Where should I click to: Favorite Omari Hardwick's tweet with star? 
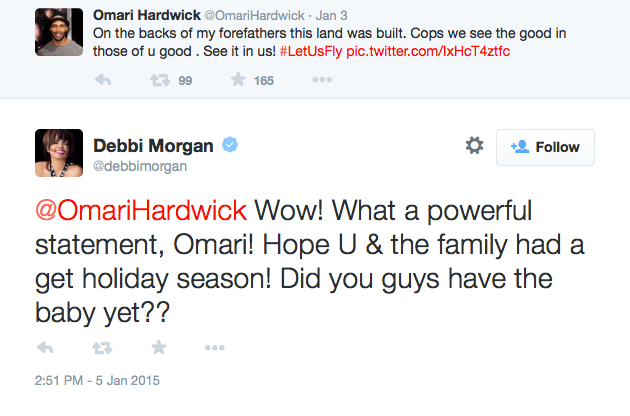coord(238,80)
